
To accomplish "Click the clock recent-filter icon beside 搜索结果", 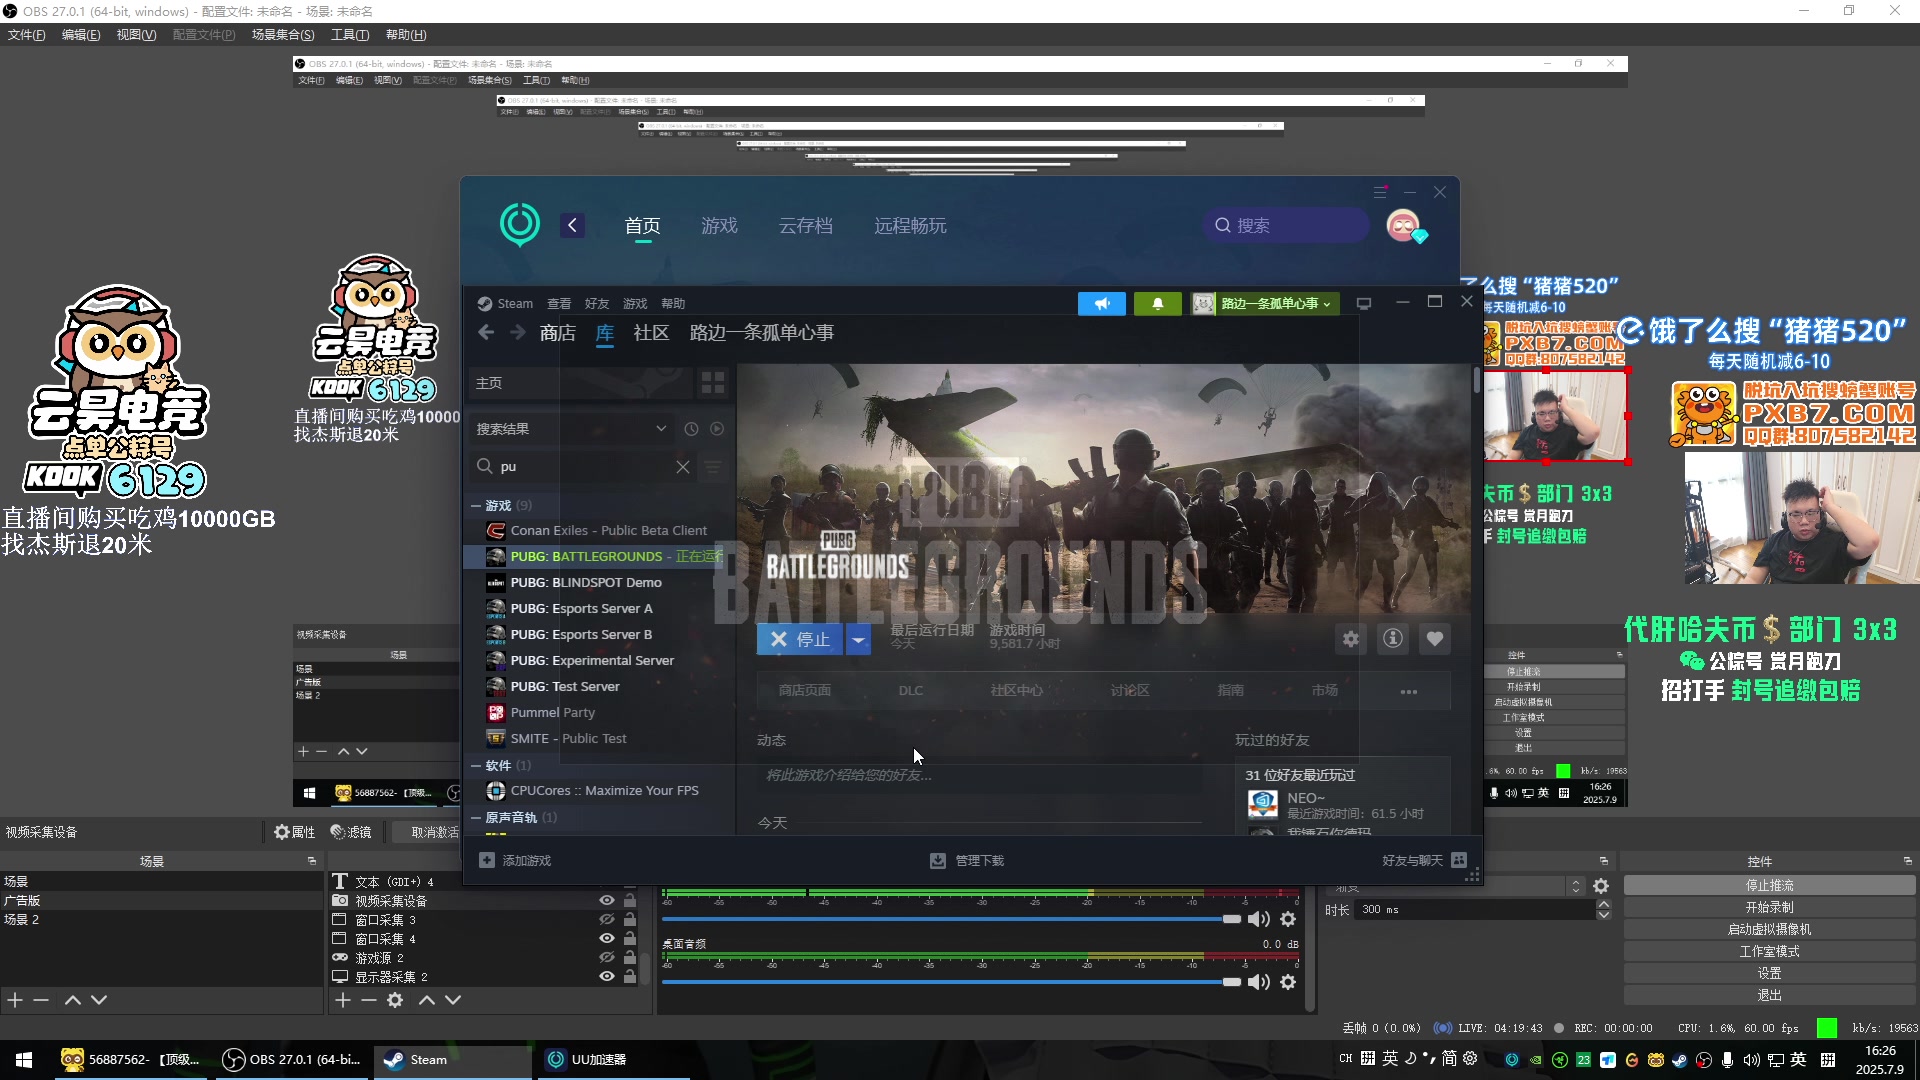I will [691, 429].
